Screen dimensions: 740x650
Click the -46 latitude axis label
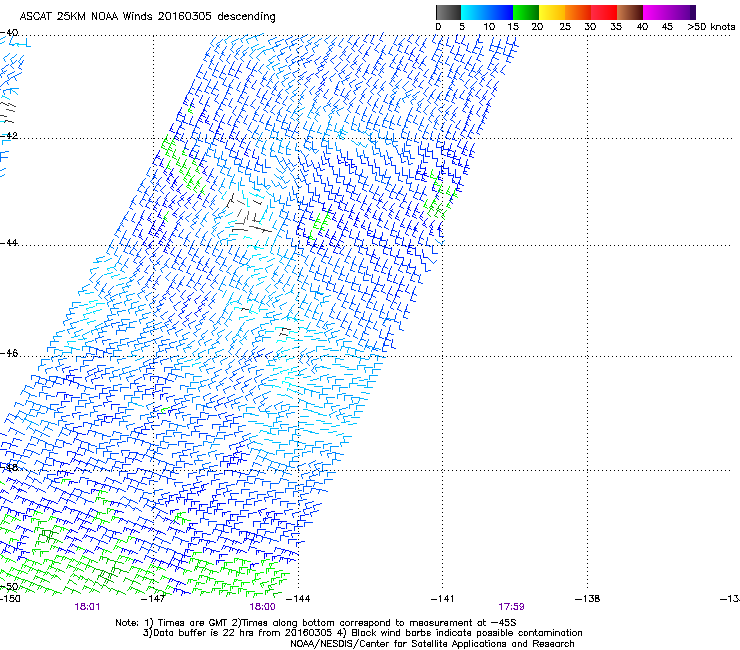click(x=9, y=353)
